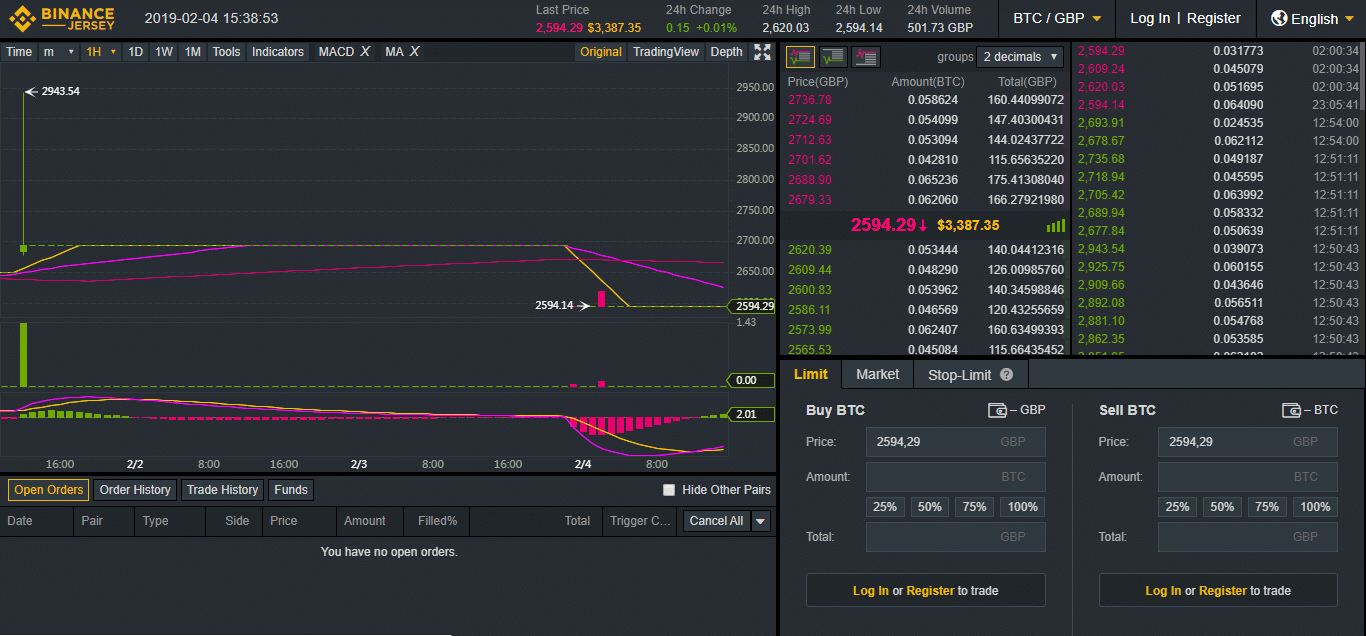Set buy amount to 50%

click(930, 507)
